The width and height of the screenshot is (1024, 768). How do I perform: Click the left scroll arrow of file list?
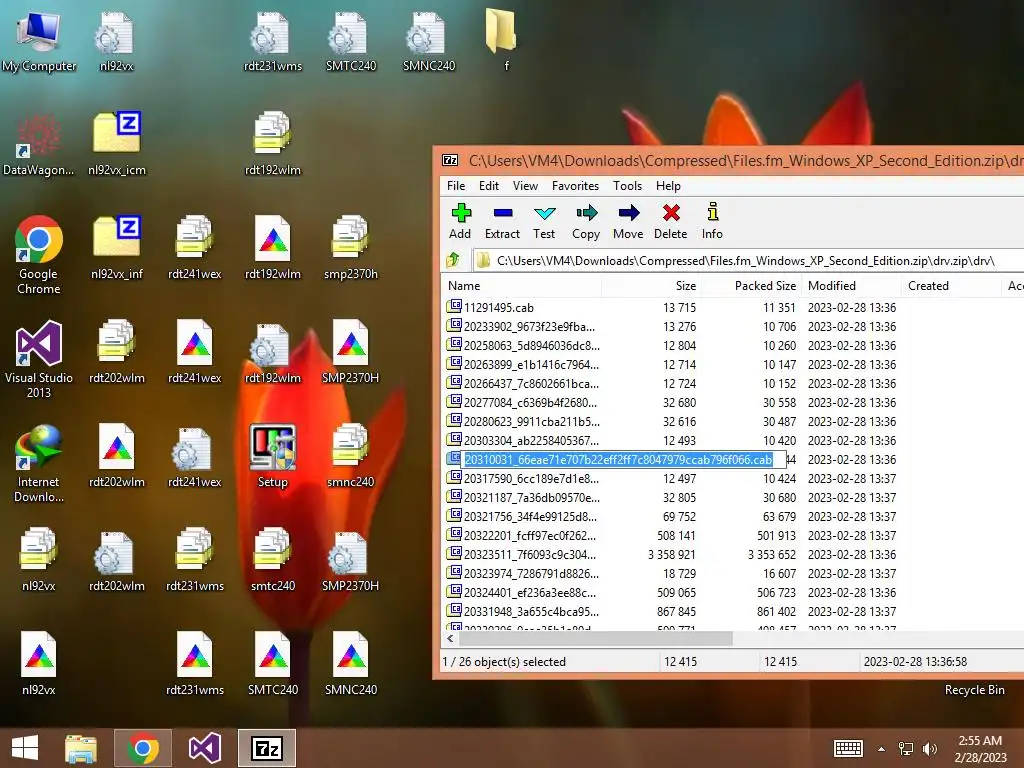[450, 639]
